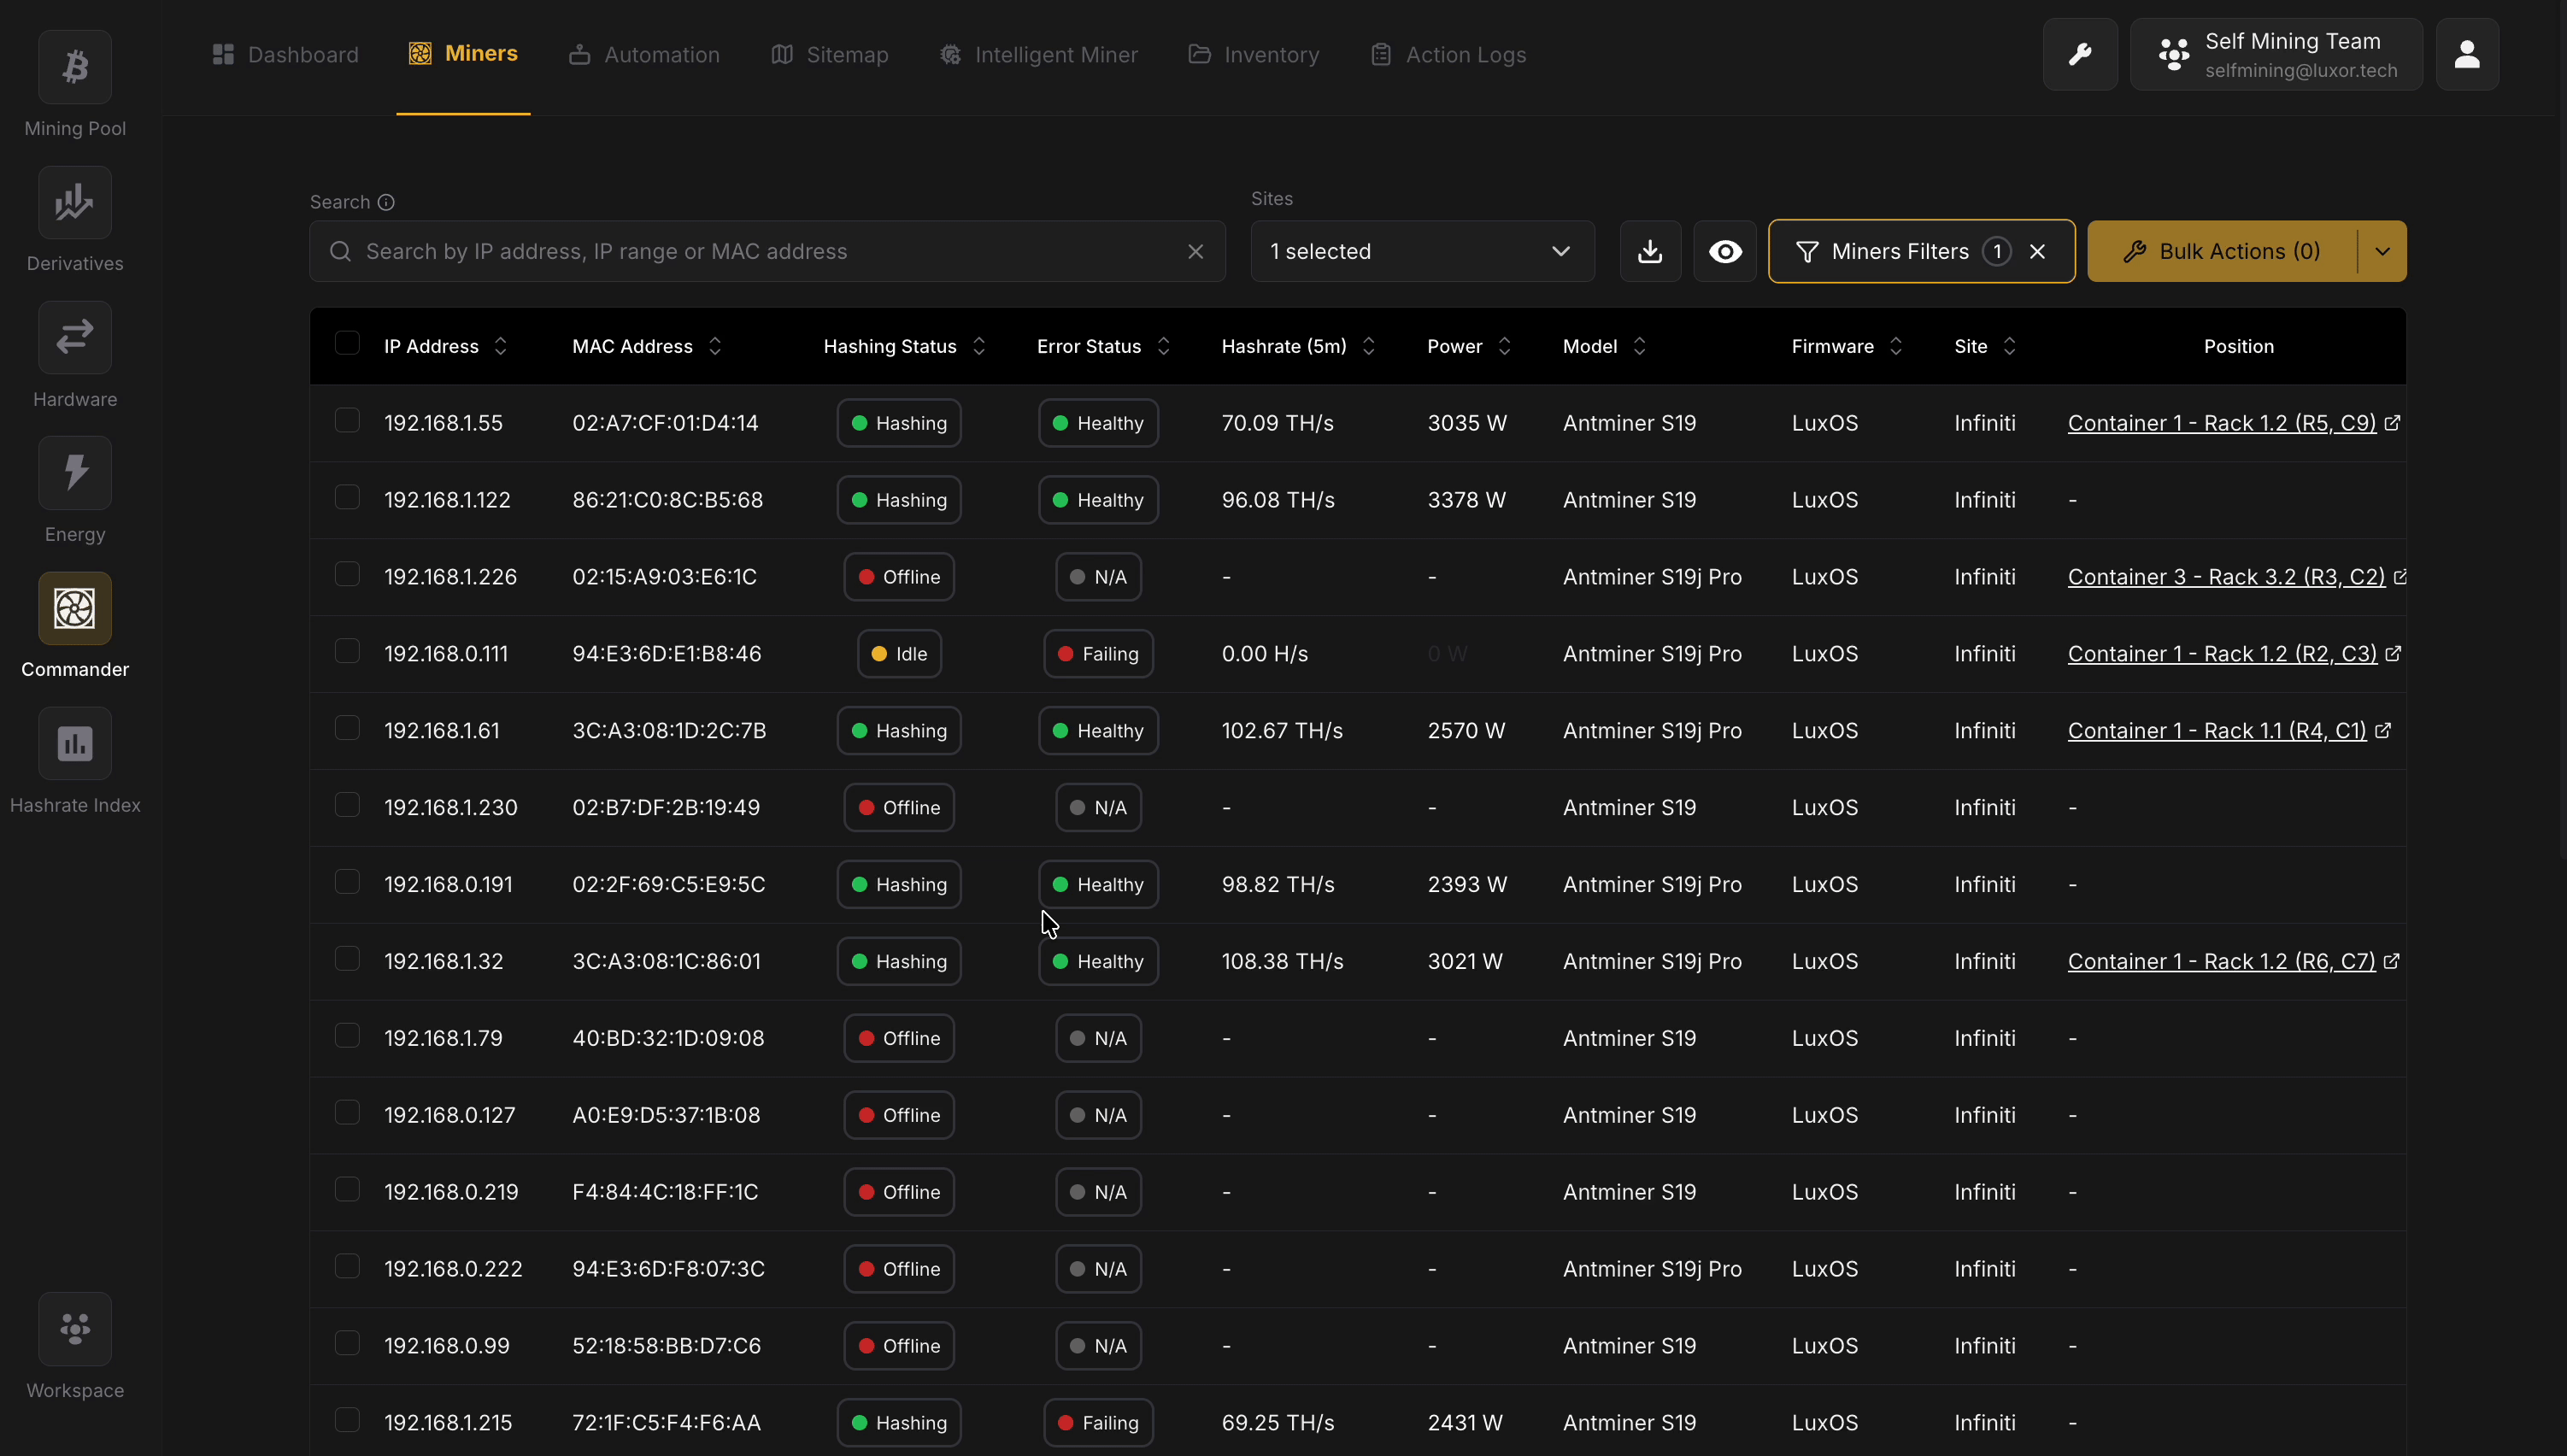The width and height of the screenshot is (2567, 1456).
Task: Open the user profile icon
Action: pos(2467,55)
